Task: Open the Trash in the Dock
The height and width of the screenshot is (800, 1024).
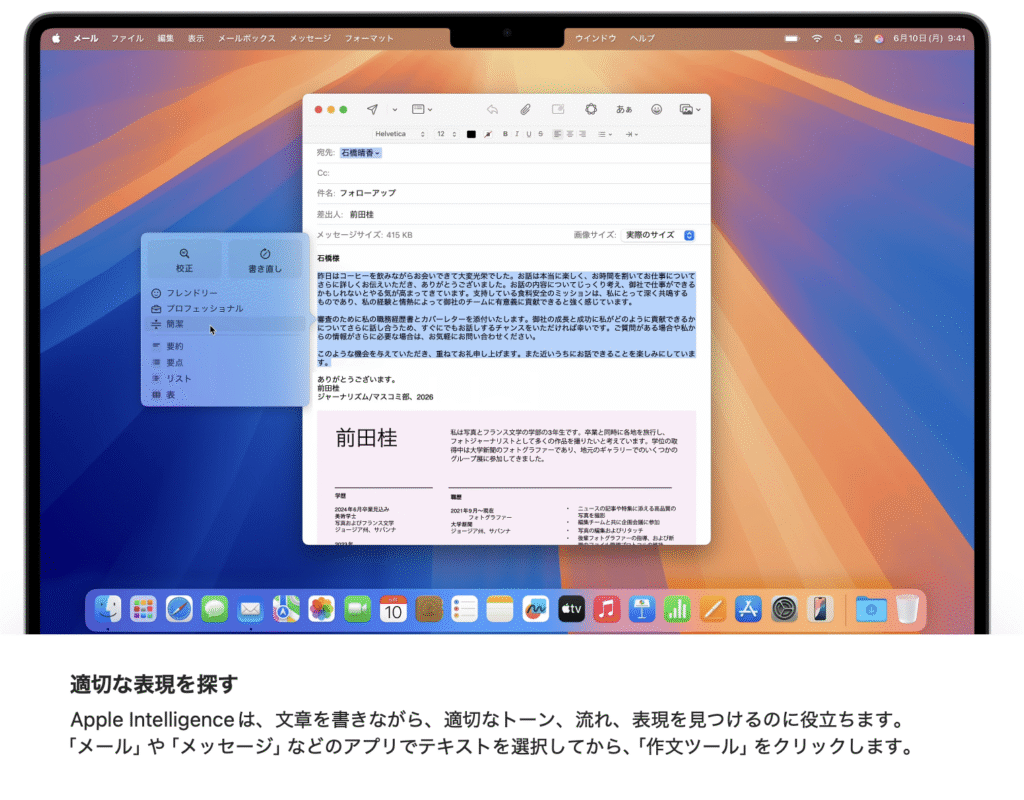Action: [907, 609]
